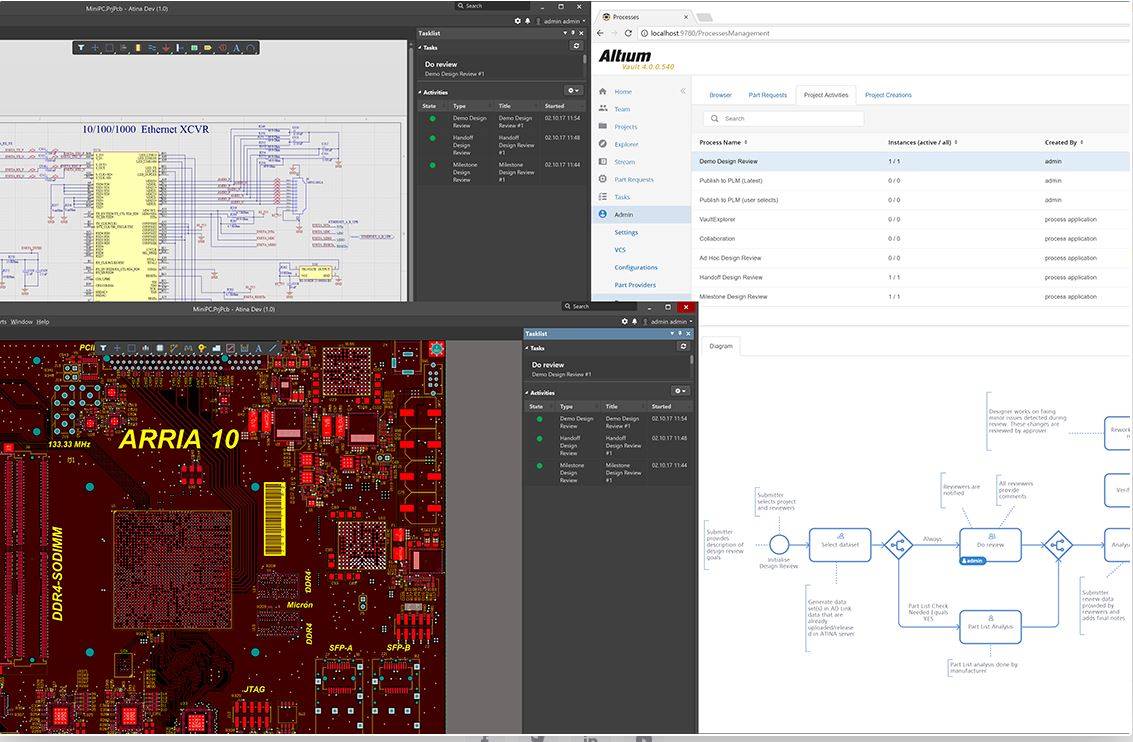Image resolution: width=1133 pixels, height=742 pixels.
Task: Open the Configurations link under Admin
Action: point(636,268)
